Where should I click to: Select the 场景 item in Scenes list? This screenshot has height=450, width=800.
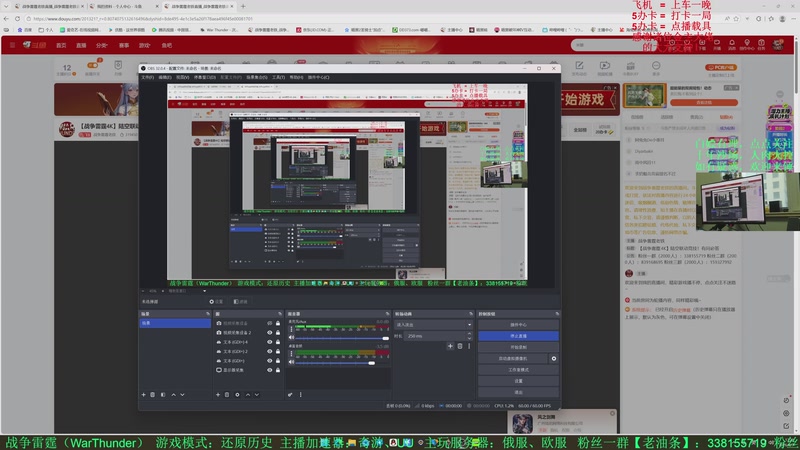point(175,323)
